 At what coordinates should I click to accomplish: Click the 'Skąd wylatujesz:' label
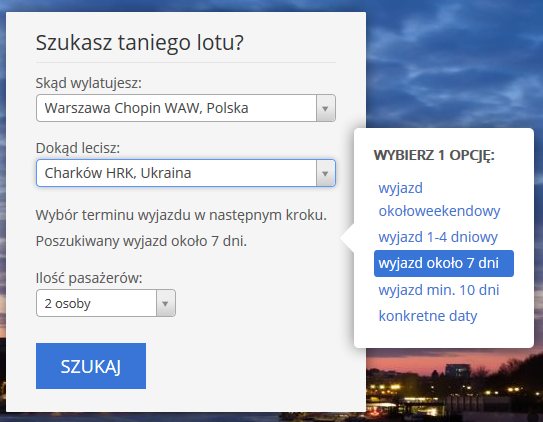click(x=89, y=83)
